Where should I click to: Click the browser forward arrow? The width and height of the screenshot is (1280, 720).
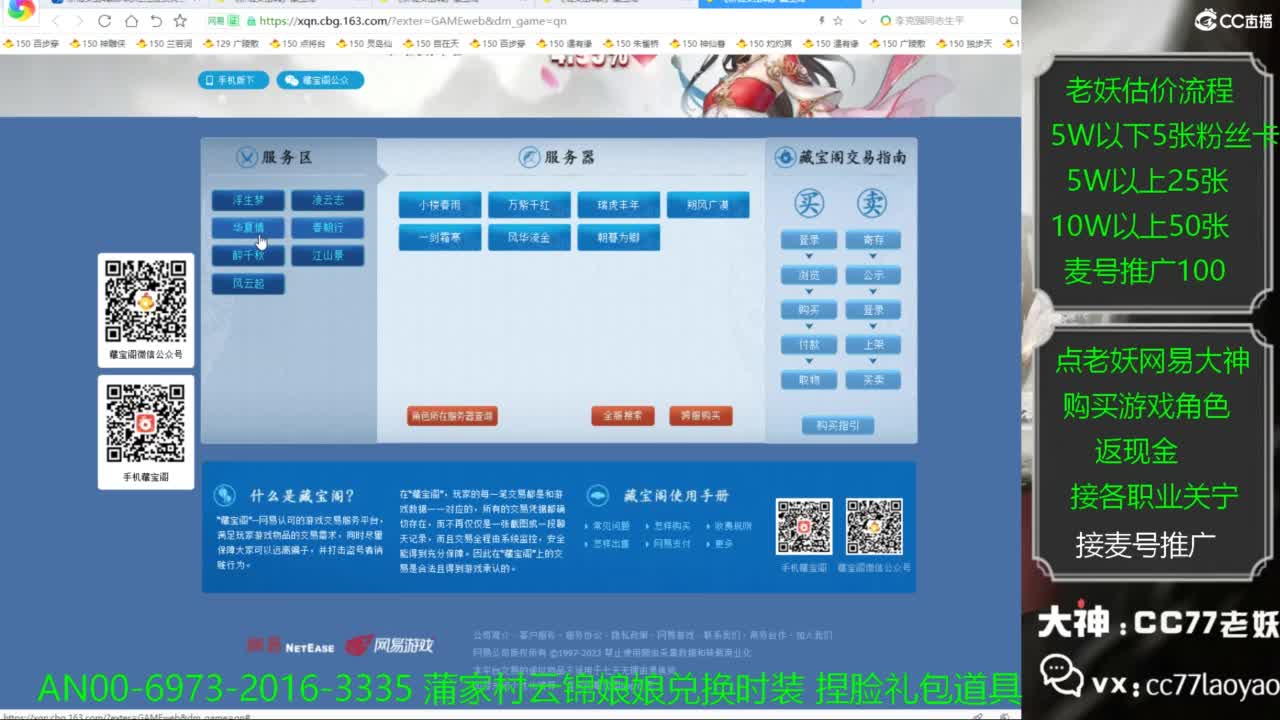coord(79,21)
